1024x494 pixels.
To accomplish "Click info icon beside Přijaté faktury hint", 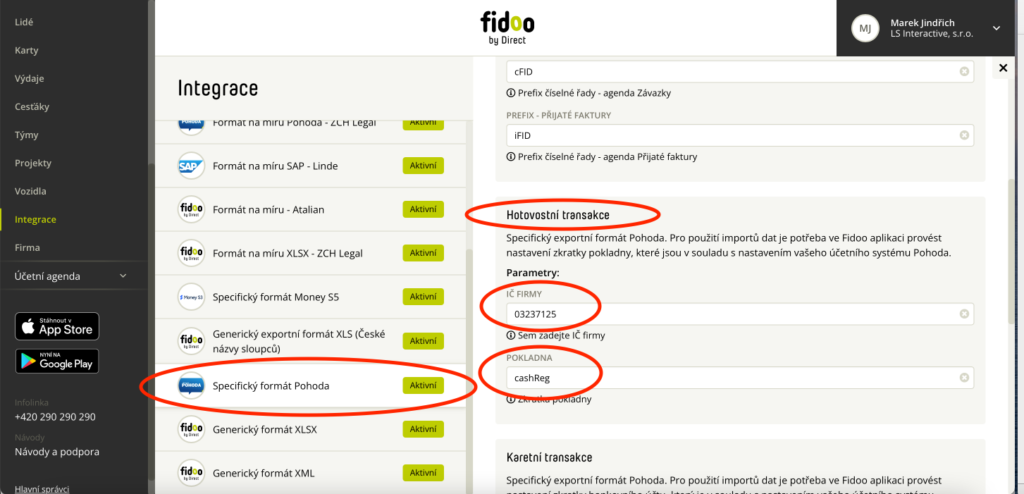I will tap(511, 157).
